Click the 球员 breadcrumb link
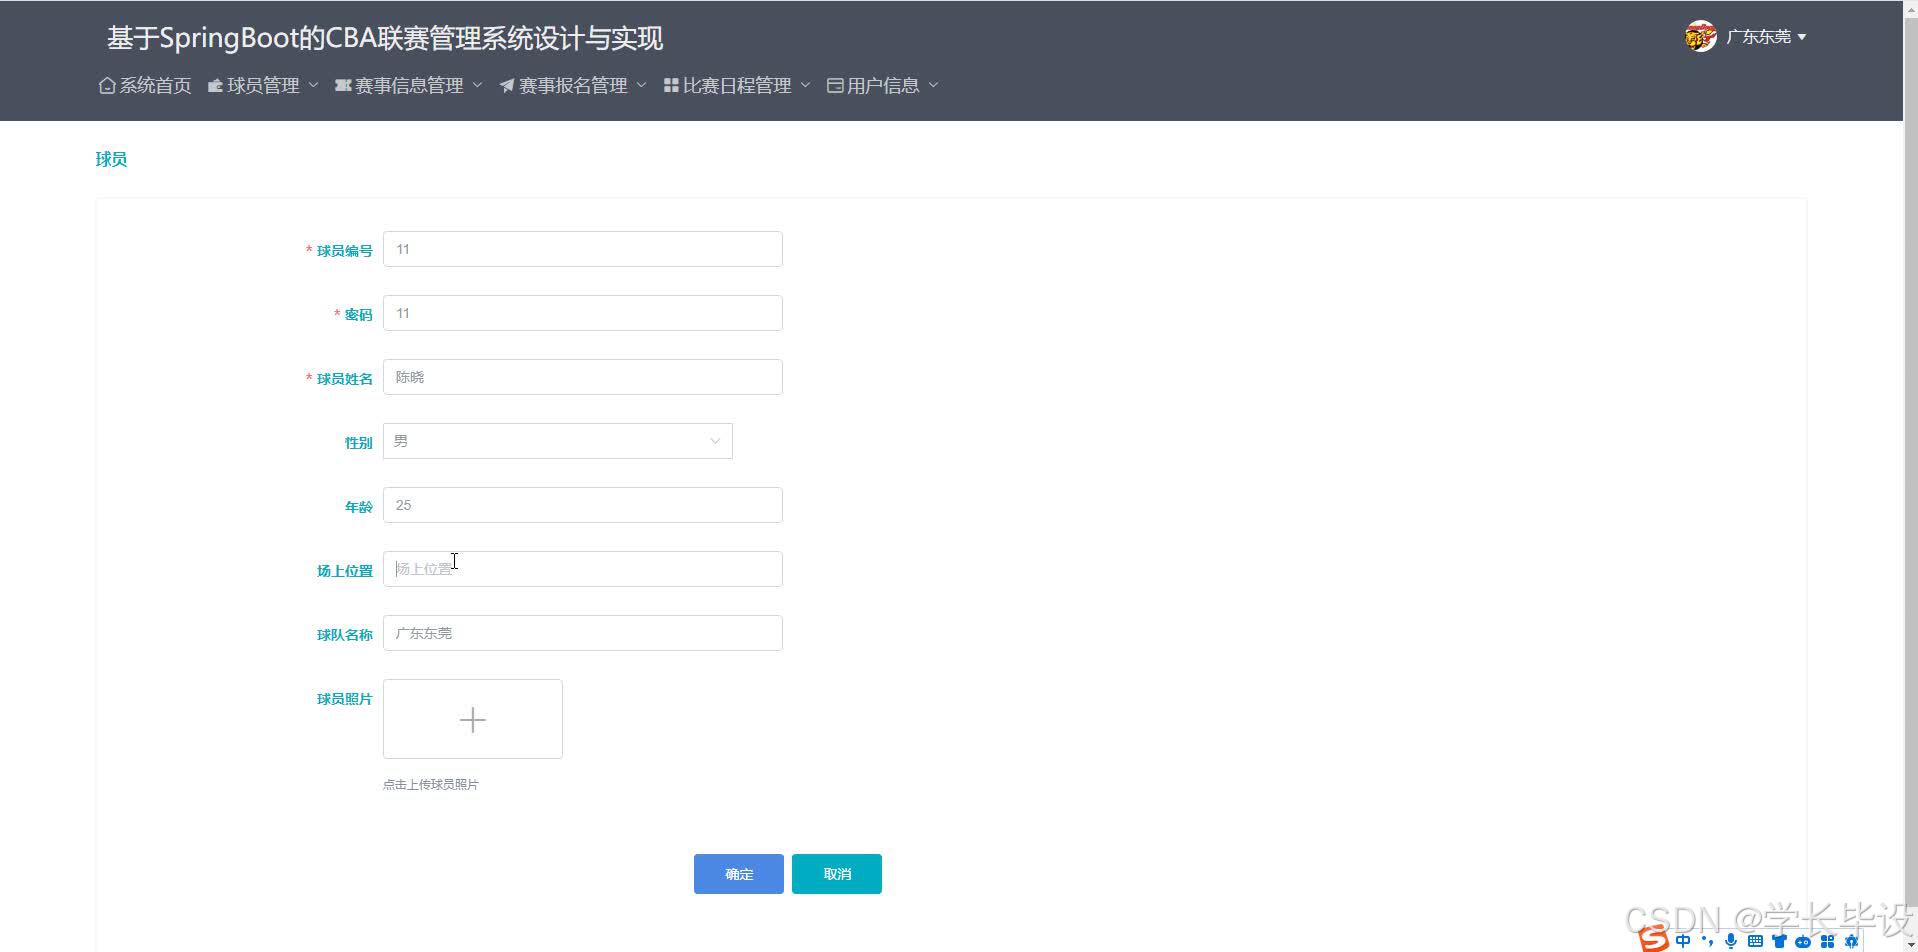Viewport: 1918px width, 952px height. click(111, 160)
